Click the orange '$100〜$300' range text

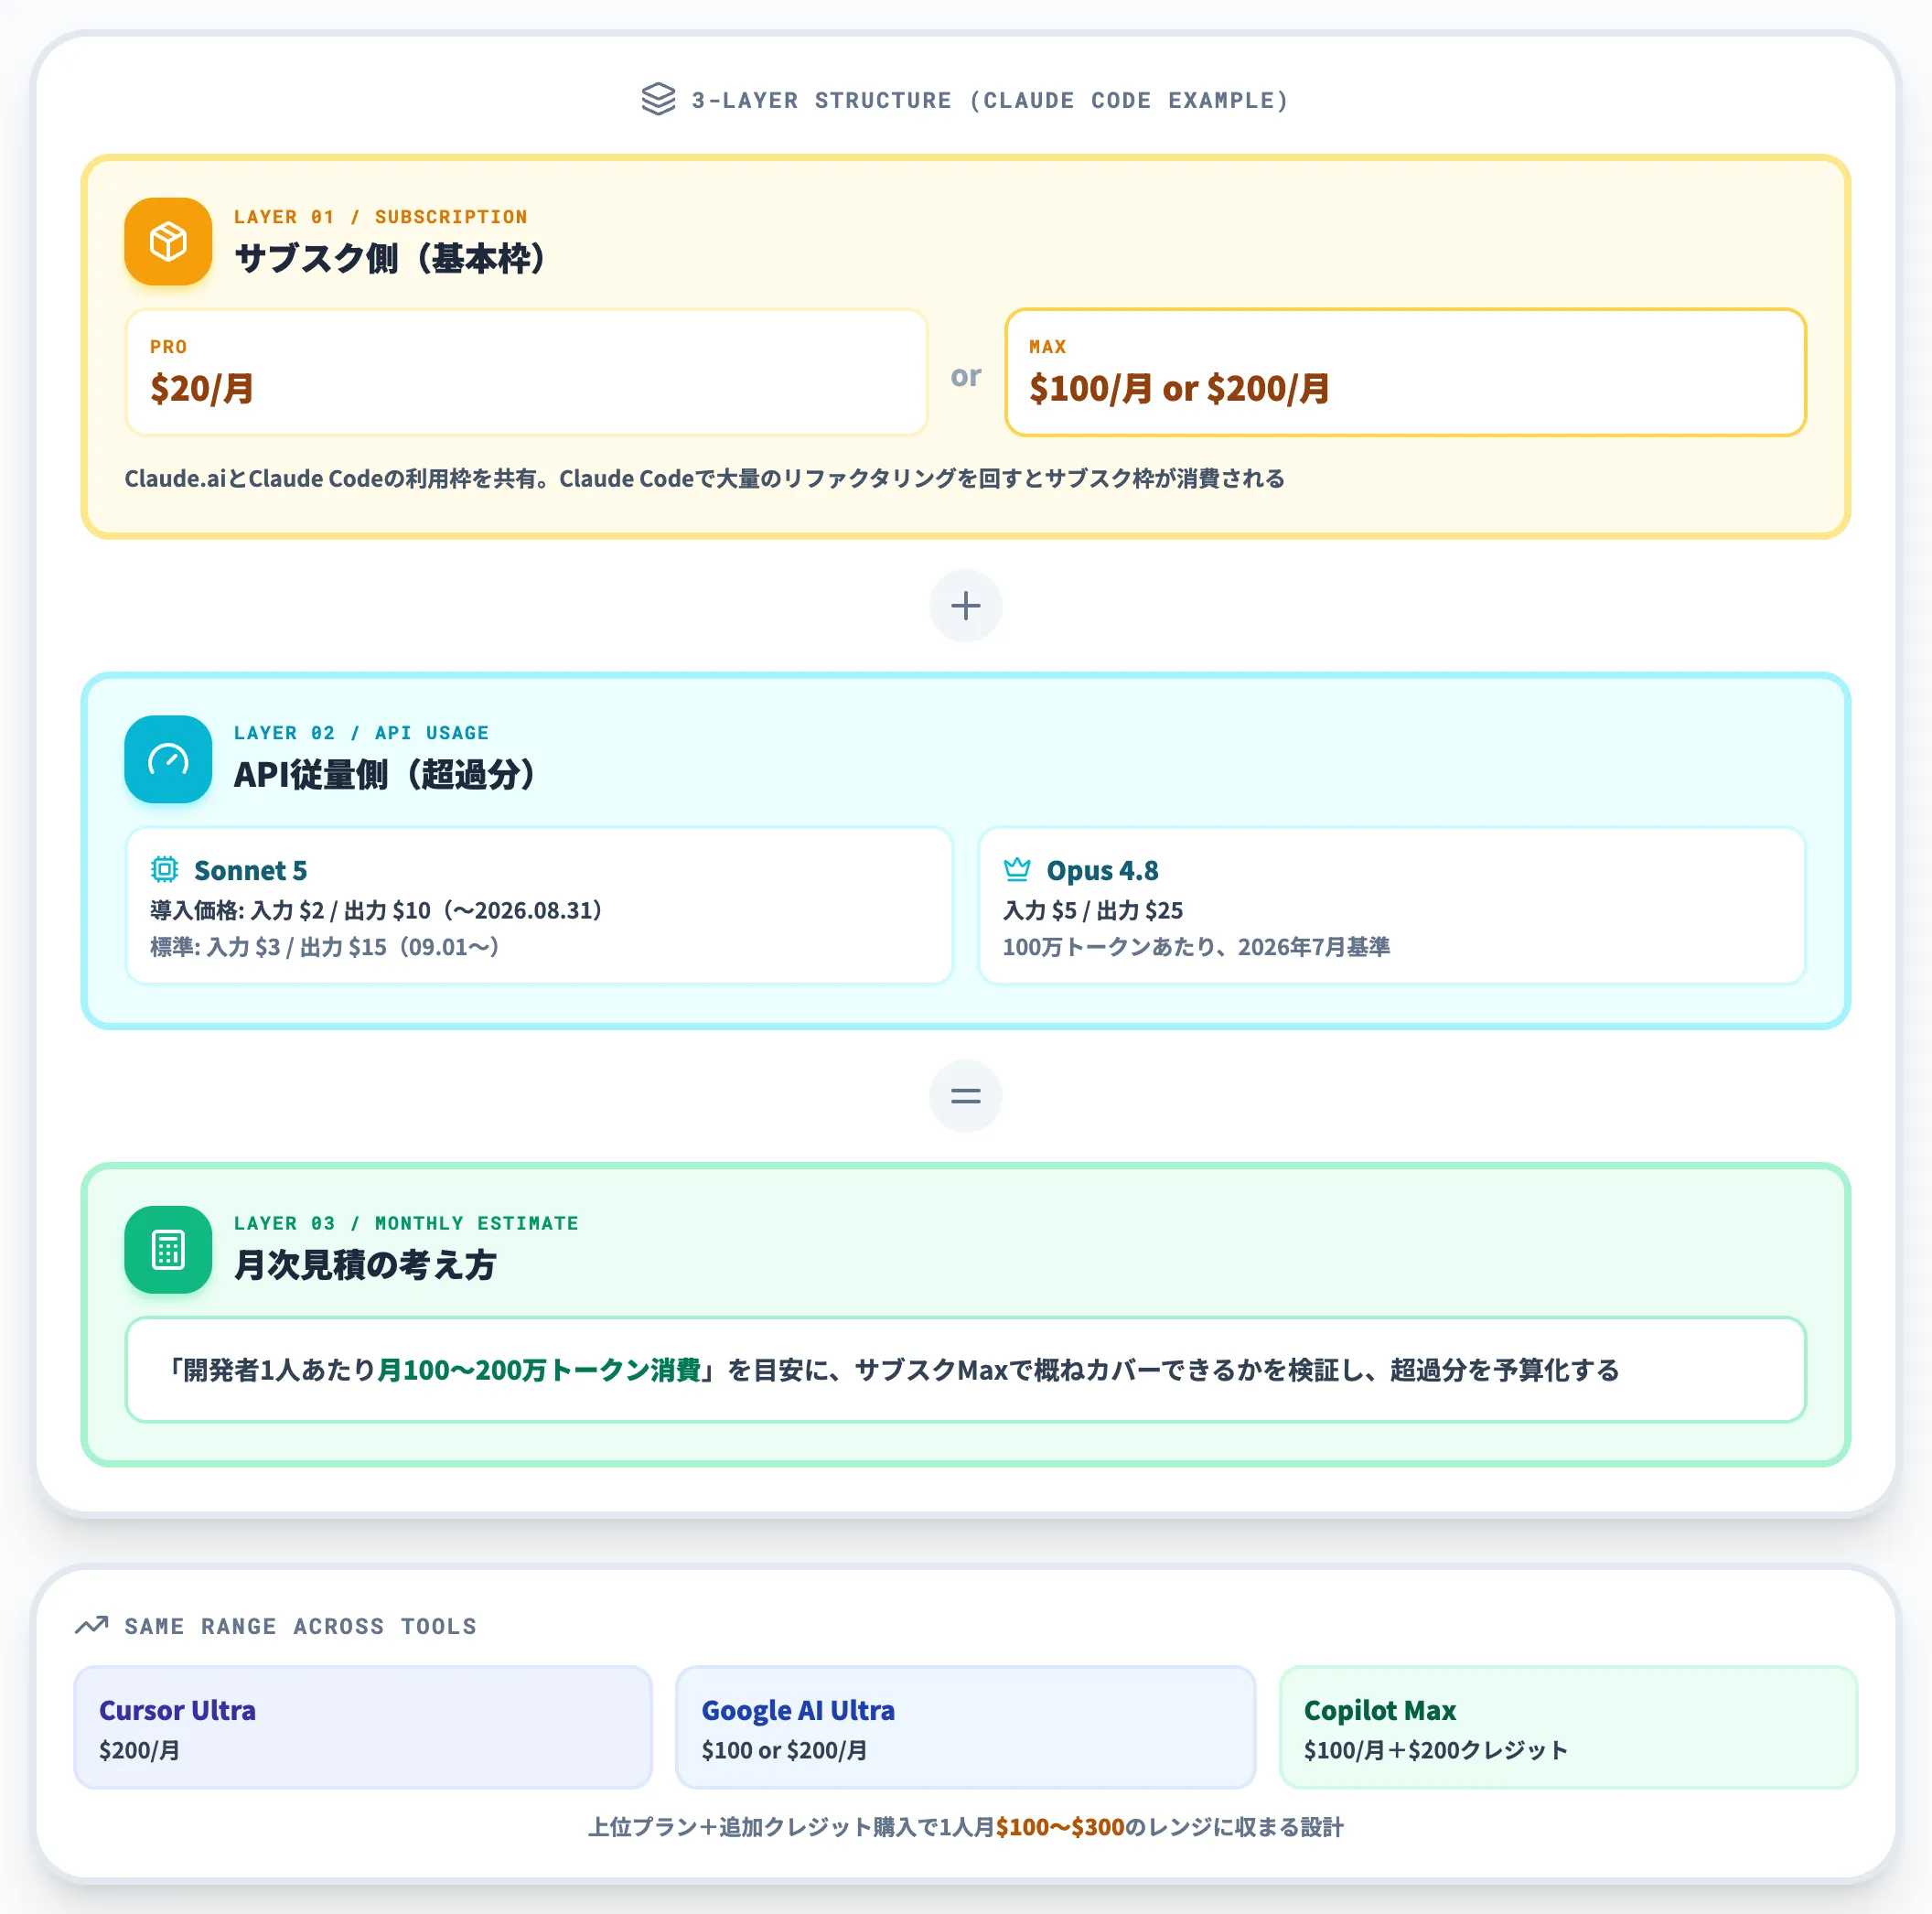coord(1060,1827)
